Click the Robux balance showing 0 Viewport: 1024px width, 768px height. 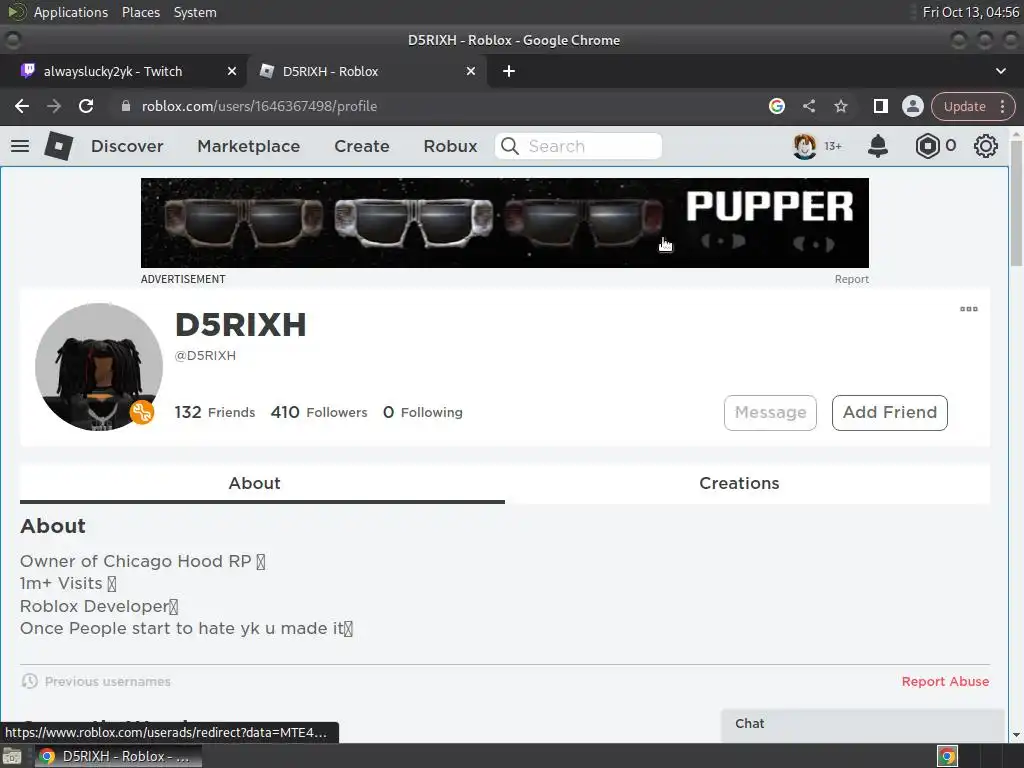(x=951, y=146)
